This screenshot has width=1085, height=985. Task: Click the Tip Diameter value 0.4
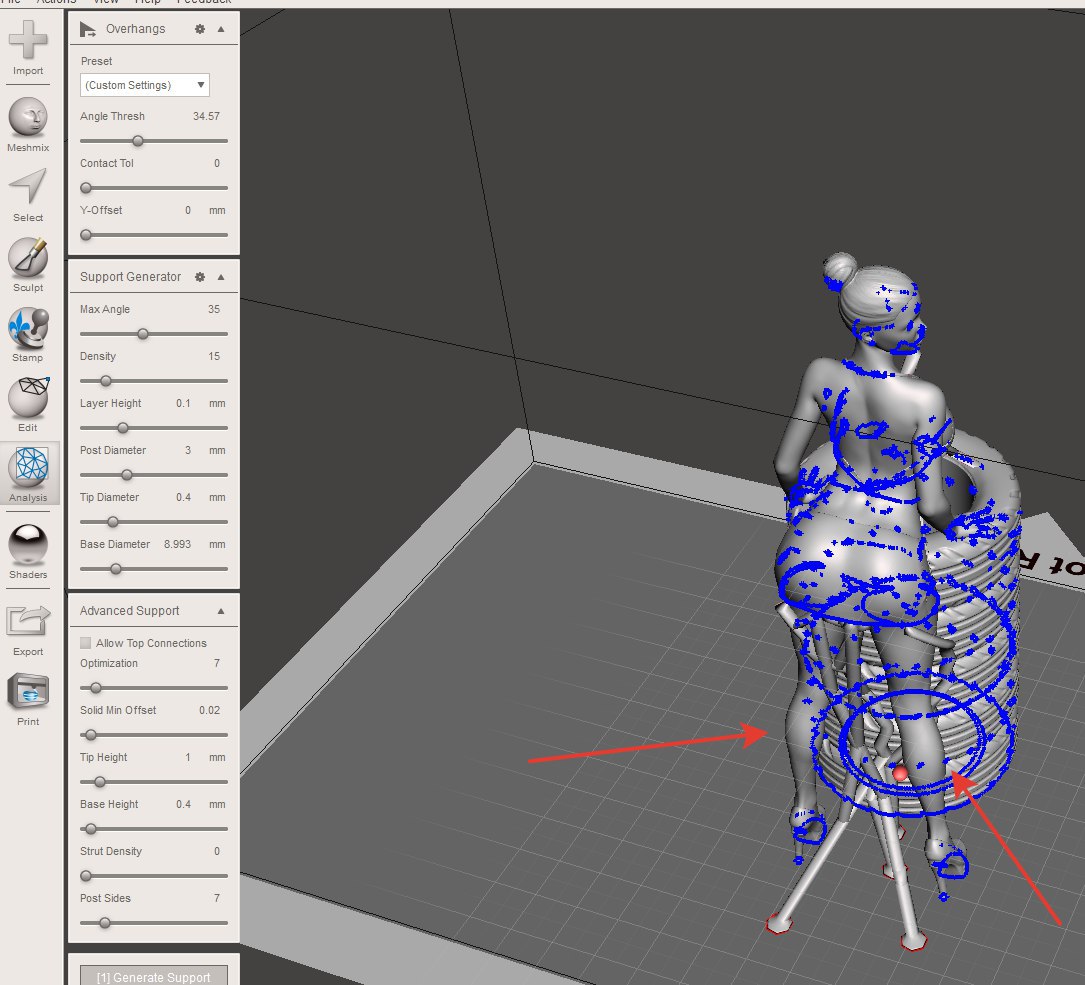pos(183,498)
